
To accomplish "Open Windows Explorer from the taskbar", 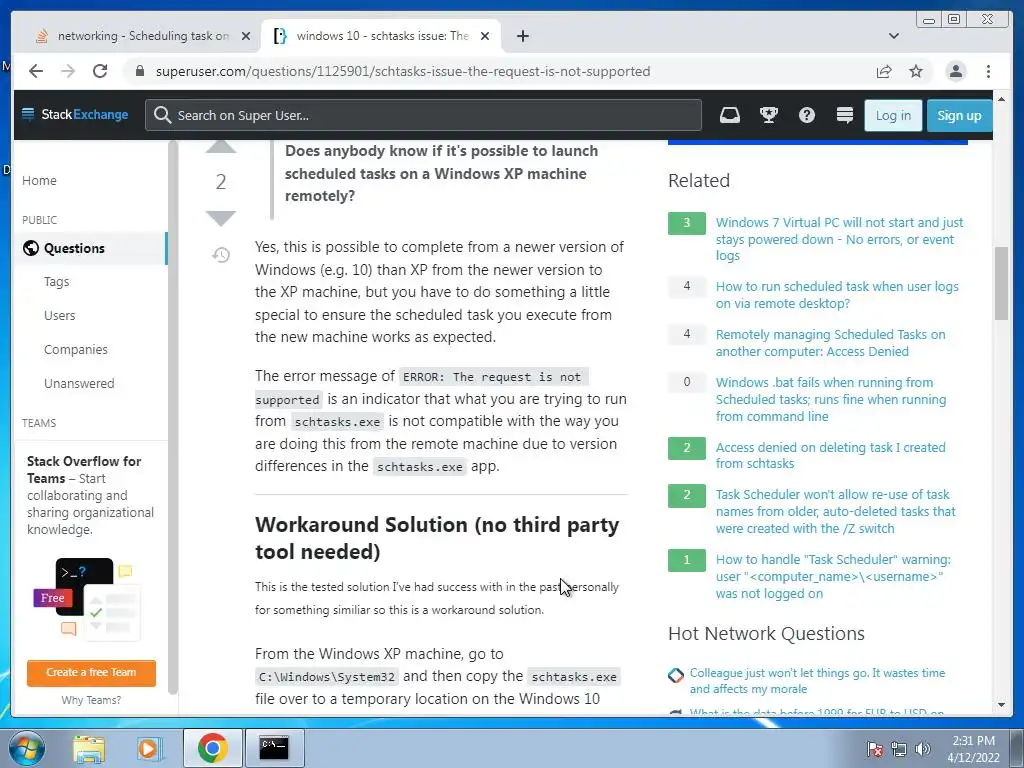I will point(89,749).
